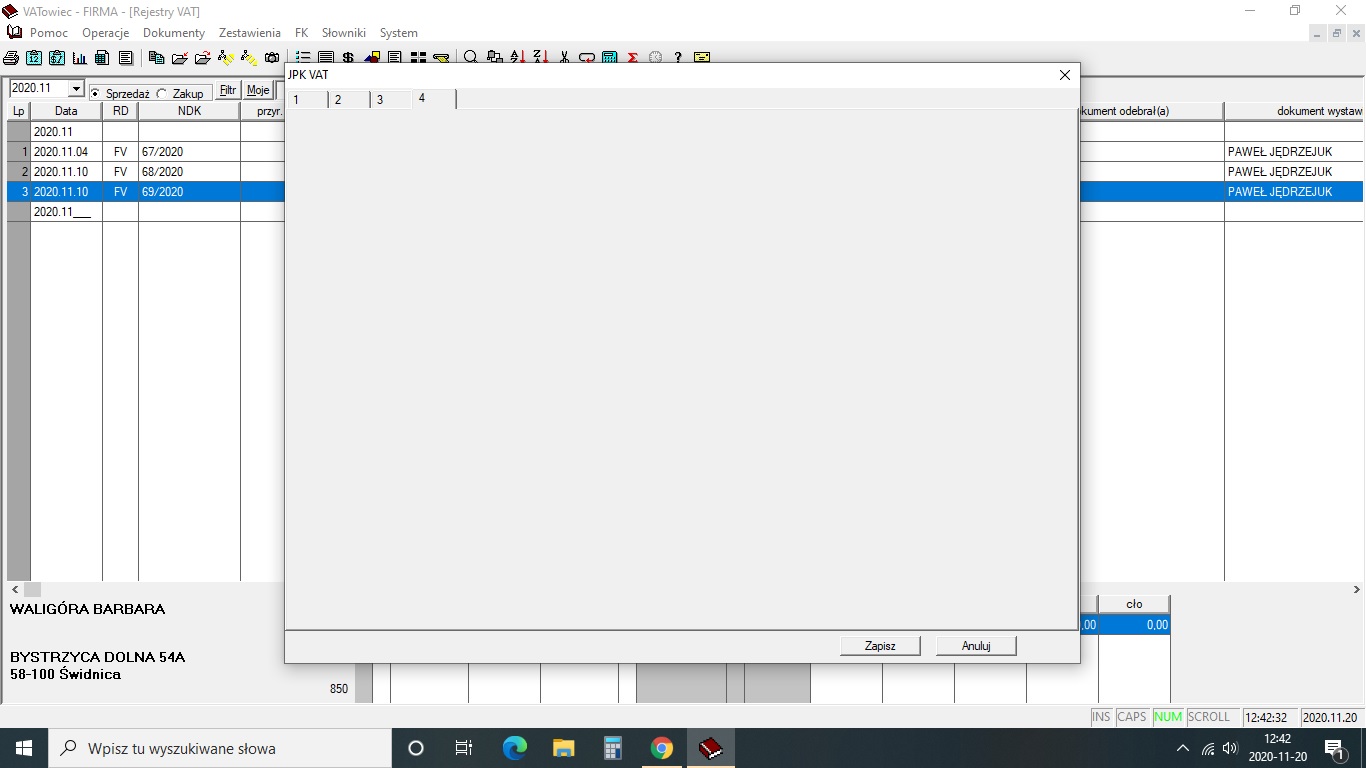Select the Sprzedaż radio button

pos(96,93)
